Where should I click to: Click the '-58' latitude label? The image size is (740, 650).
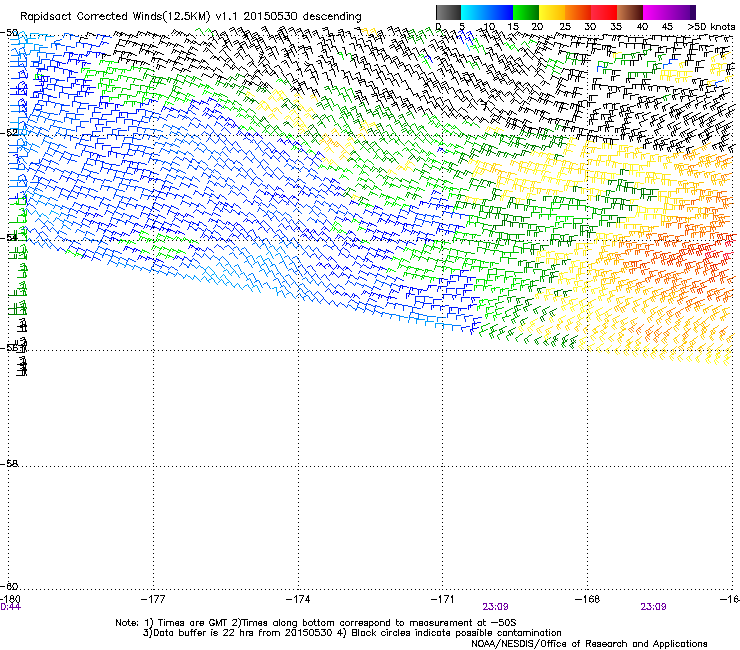pyautogui.click(x=9, y=464)
